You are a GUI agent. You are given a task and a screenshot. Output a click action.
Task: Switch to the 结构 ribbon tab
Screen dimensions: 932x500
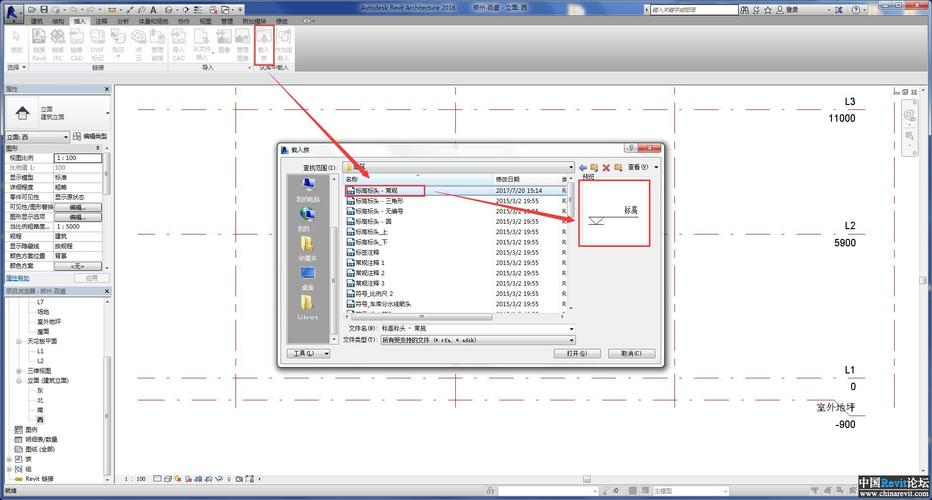coord(58,21)
